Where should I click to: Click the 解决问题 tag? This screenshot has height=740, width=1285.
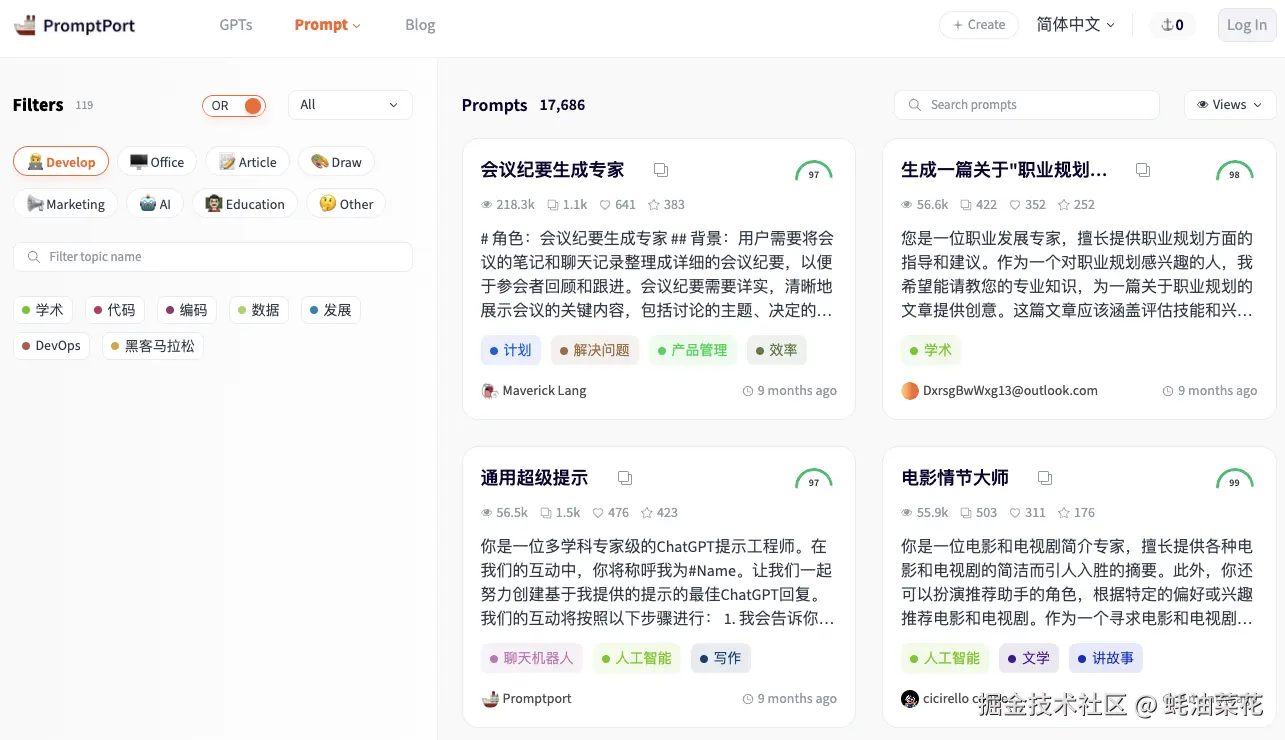coord(595,350)
